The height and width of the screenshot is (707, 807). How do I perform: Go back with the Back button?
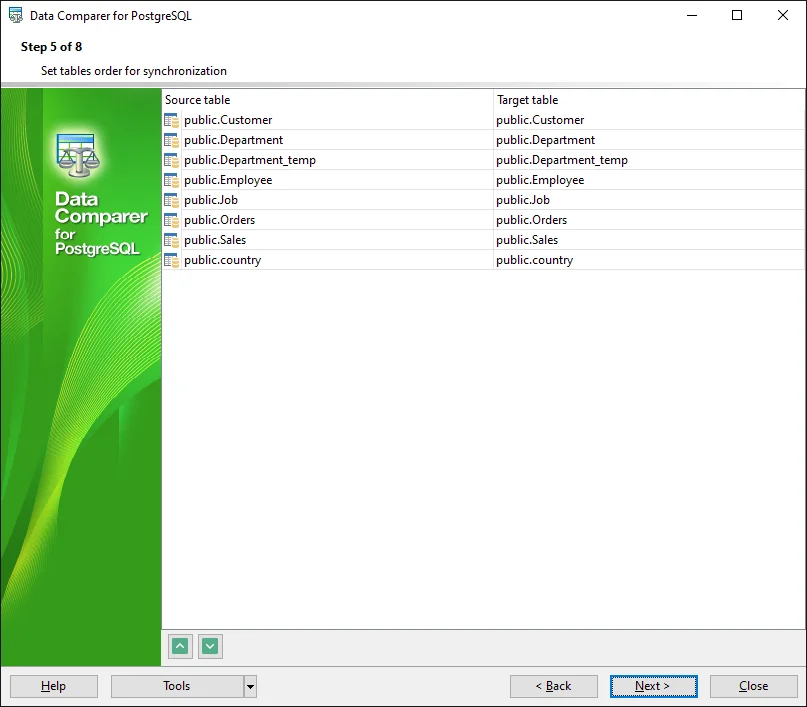553,686
